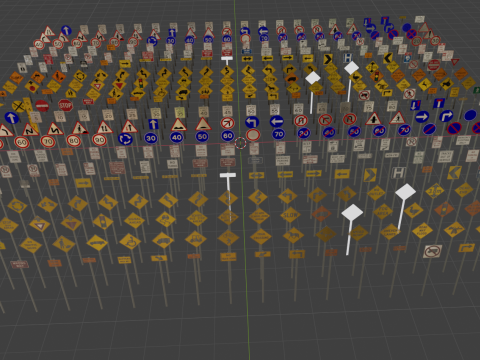Viewport: 480px width, 360px height.
Task: Select the foreground blue straight right arrow sign
Action: (x=422, y=117)
